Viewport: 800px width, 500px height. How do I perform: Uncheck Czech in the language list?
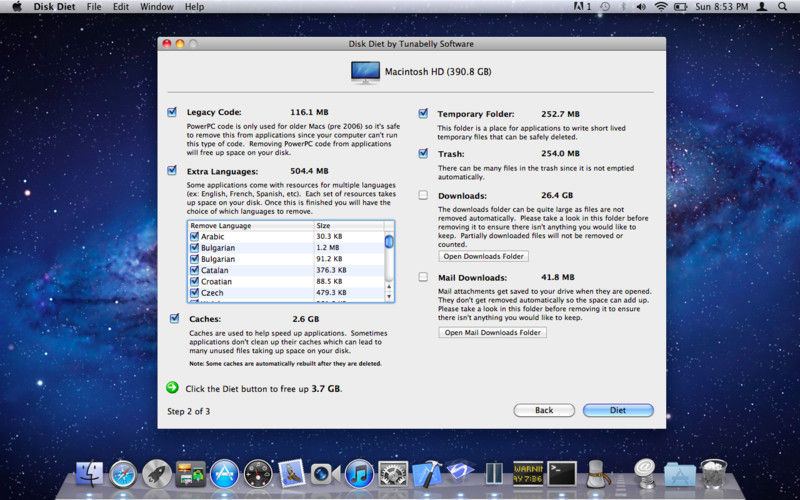(x=194, y=292)
